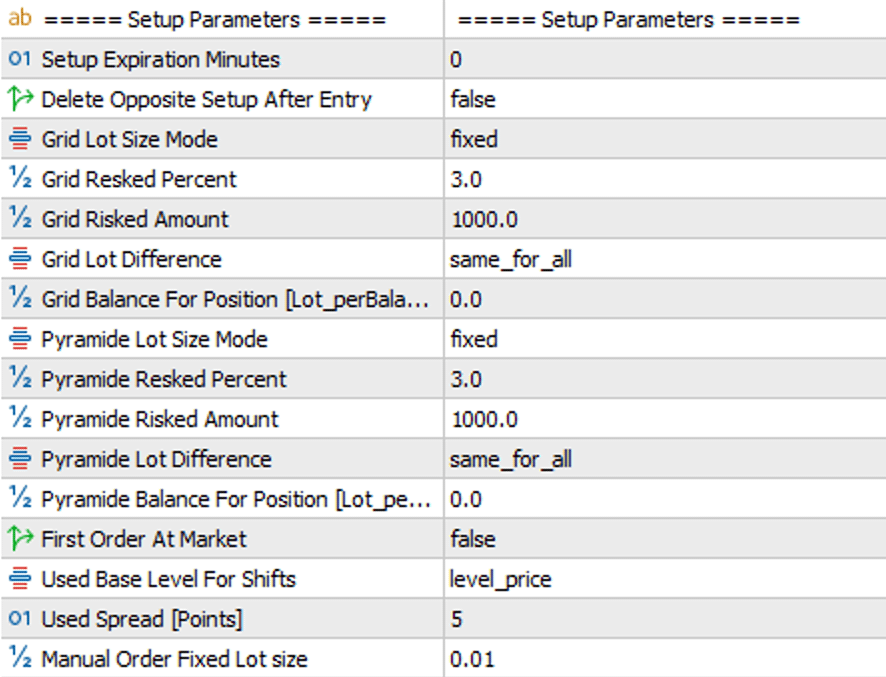This screenshot has width=886, height=677.
Task: Edit the Grid Resked Percent 3.0 value
Action: (466, 179)
